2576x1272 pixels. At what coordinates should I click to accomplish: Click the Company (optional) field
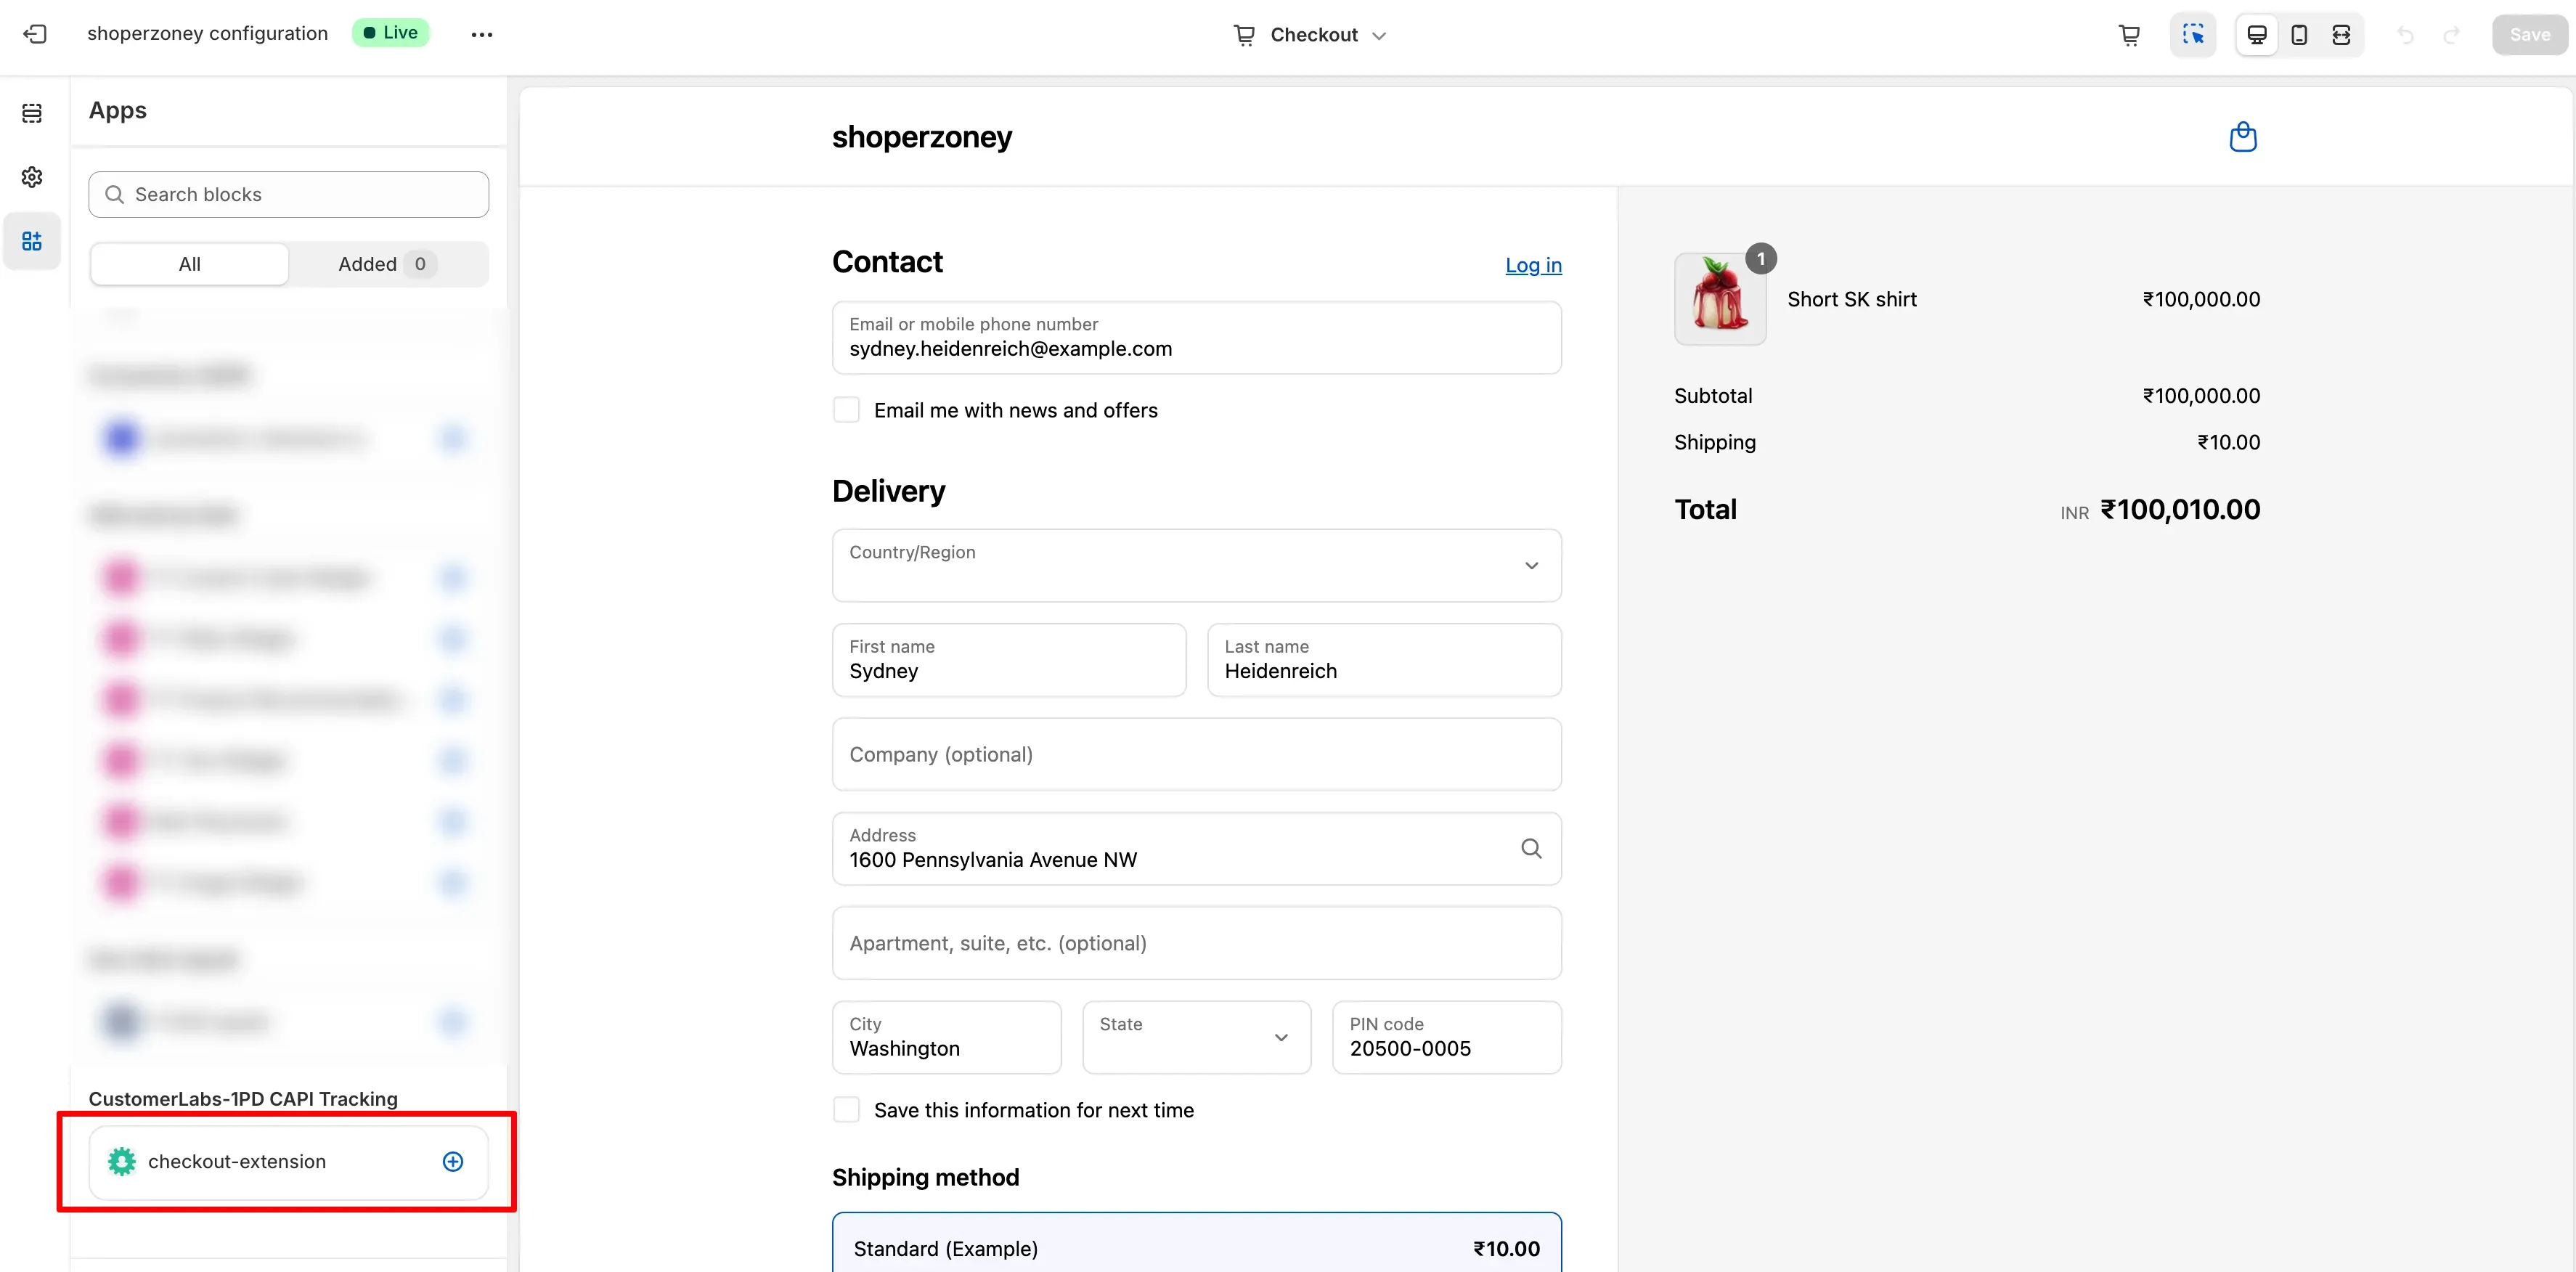coord(1196,754)
